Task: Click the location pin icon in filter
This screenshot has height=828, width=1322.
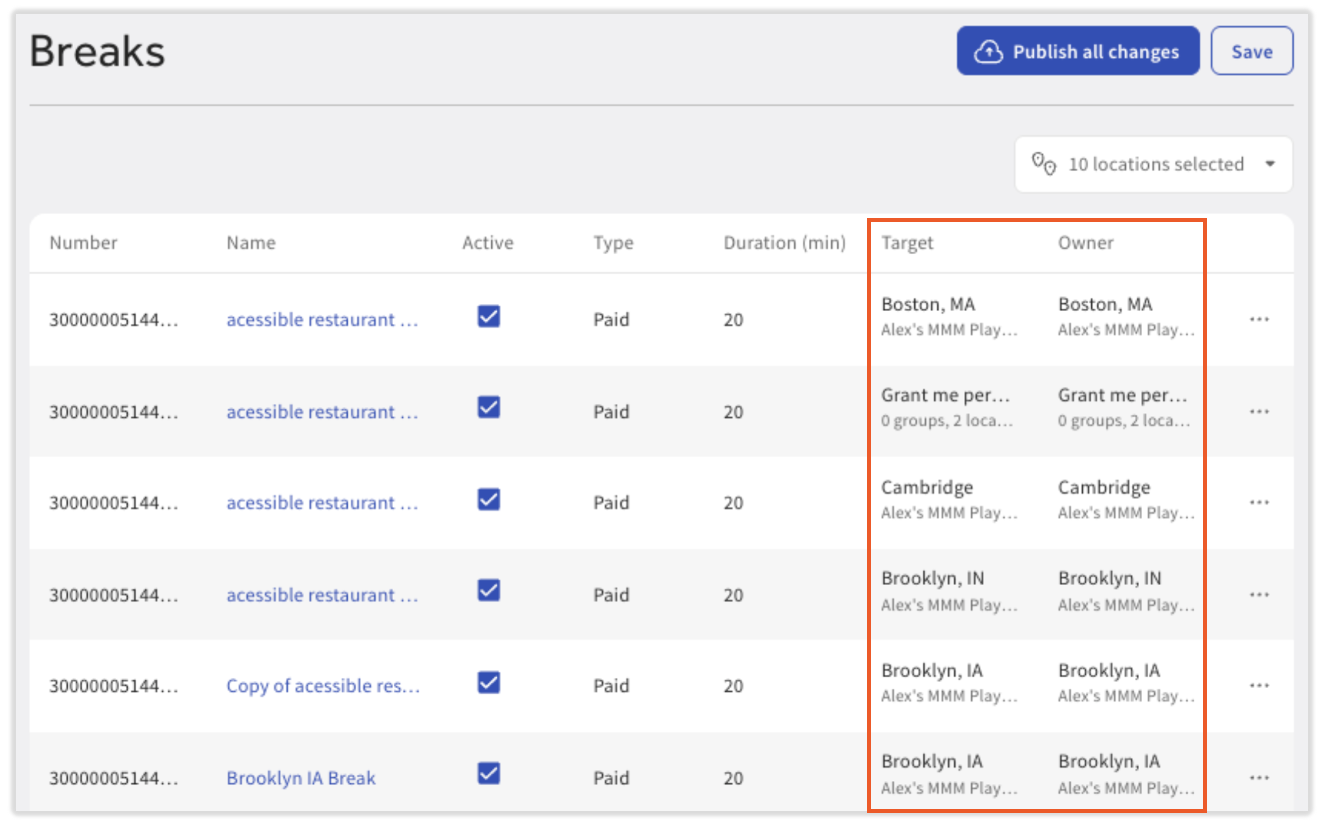Action: 1044,164
